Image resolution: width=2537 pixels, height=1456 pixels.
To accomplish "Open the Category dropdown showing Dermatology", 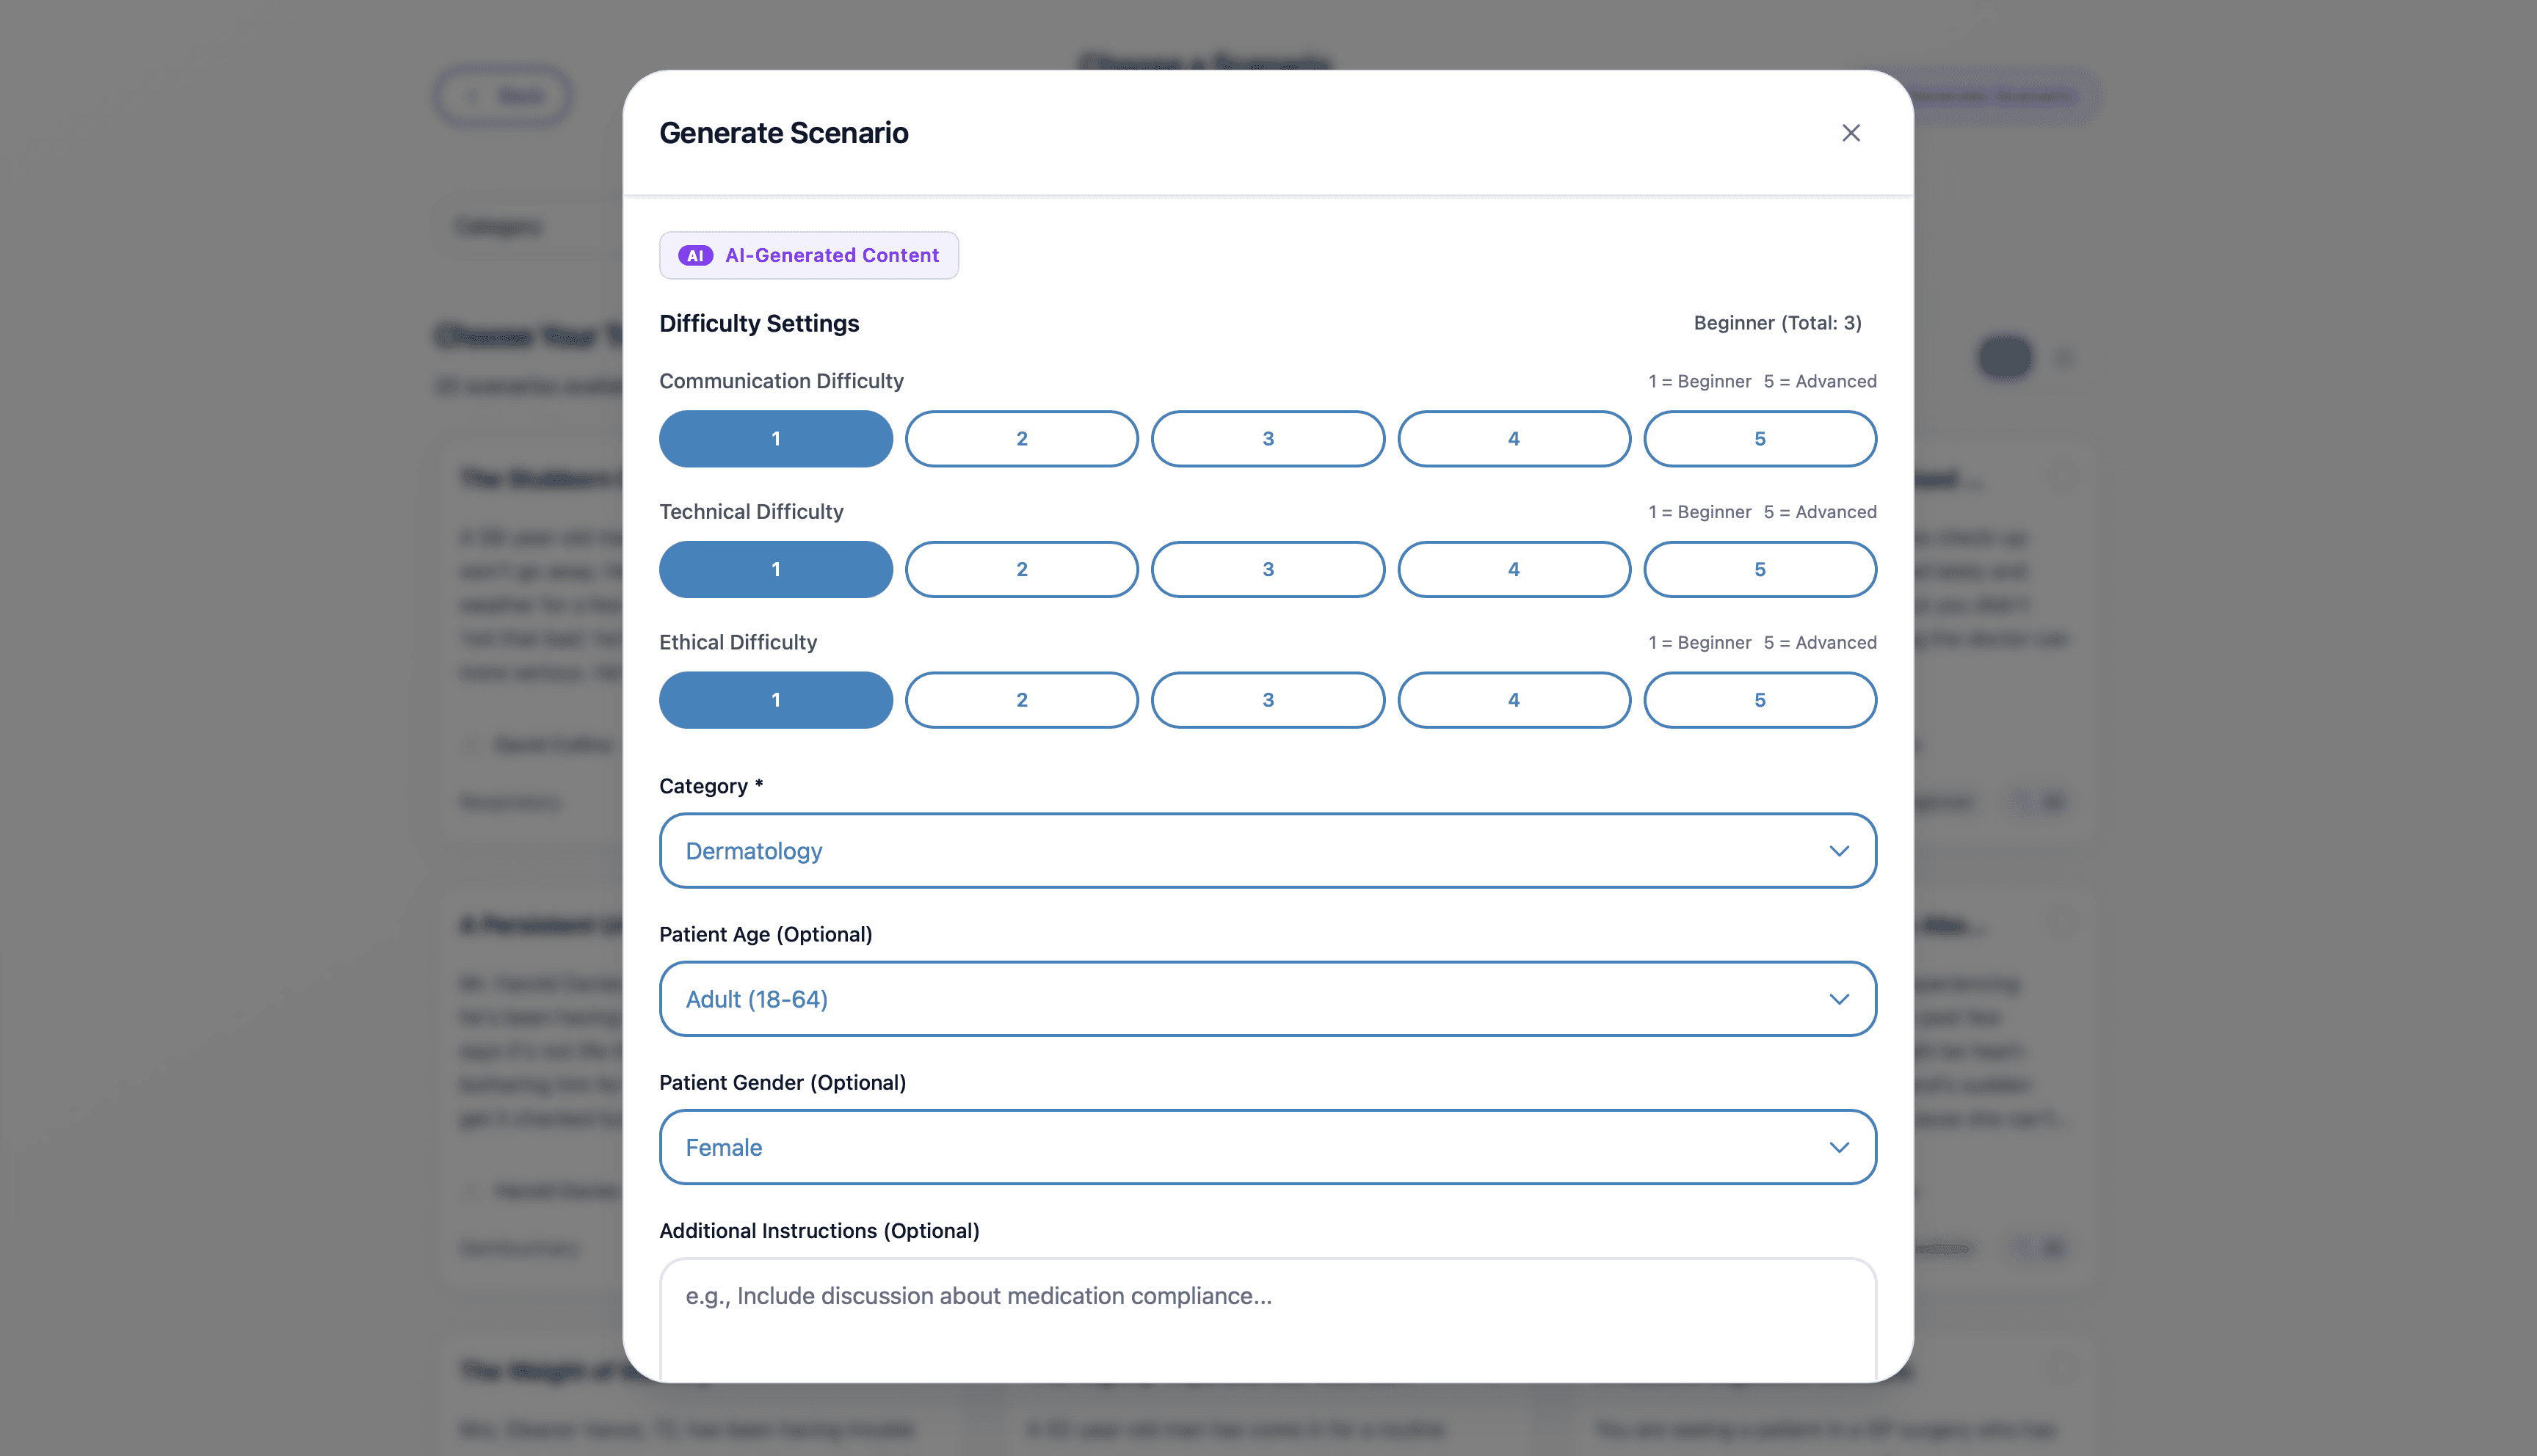I will [x=1267, y=851].
